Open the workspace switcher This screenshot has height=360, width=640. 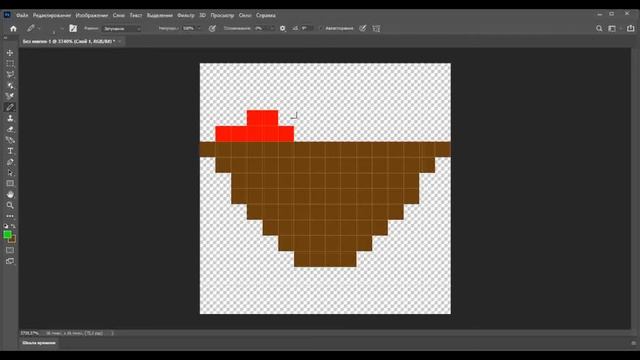pyautogui.click(x=612, y=29)
